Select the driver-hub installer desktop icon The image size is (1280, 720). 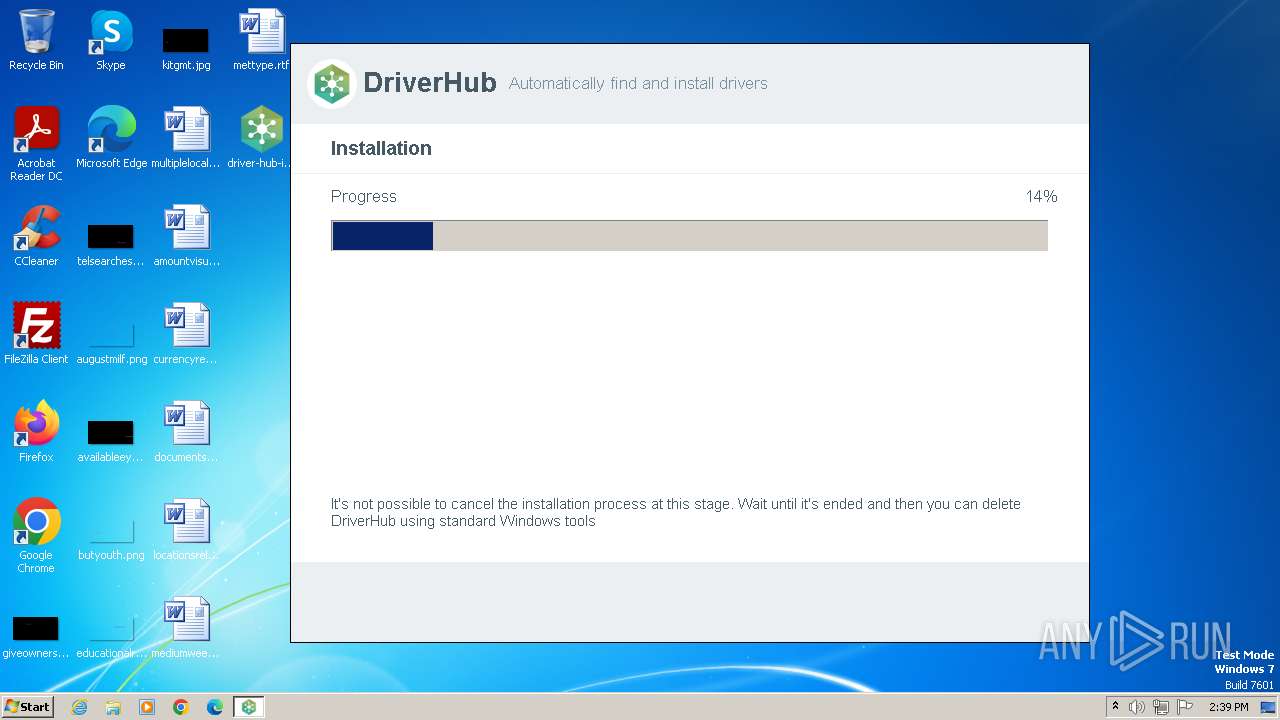(x=261, y=138)
